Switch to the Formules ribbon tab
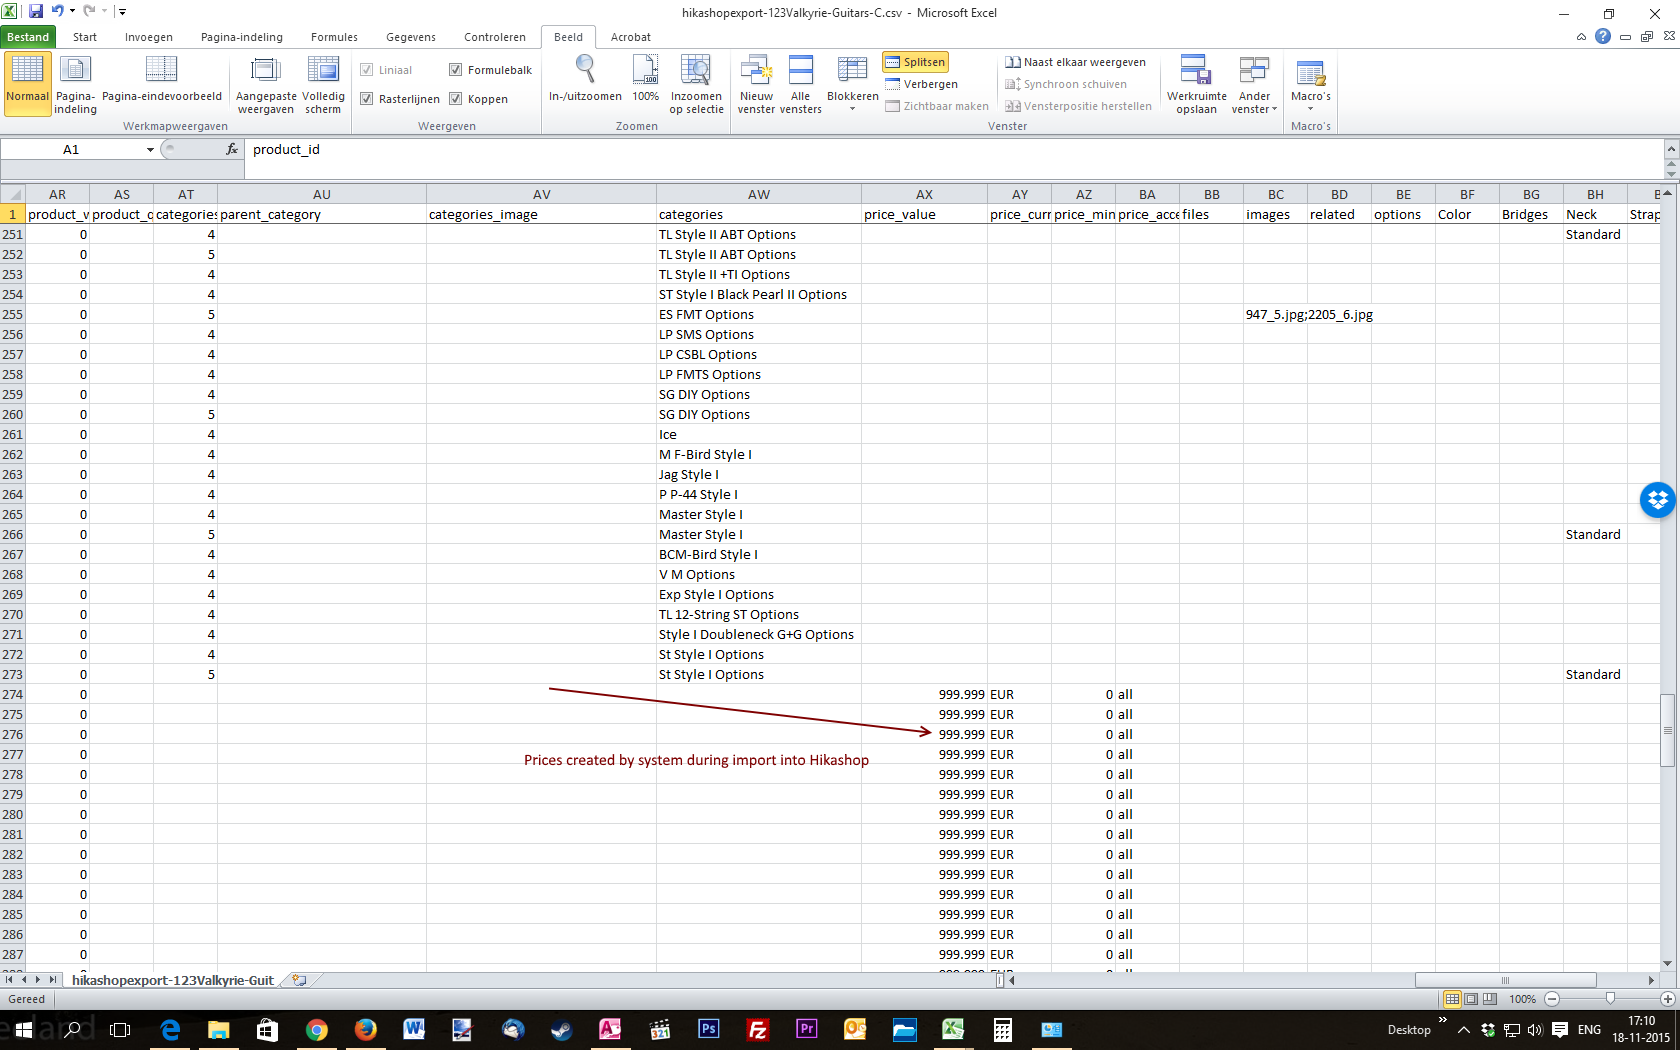The image size is (1680, 1050). pos(334,37)
